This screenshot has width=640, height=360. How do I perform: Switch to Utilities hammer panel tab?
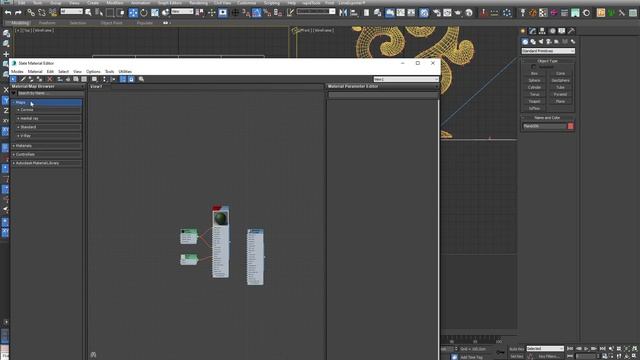tap(571, 31)
